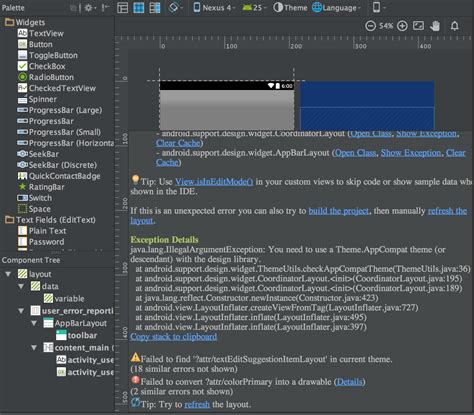Collapse the data node in Component Tree
This screenshot has width=474, height=415.
coord(21,286)
